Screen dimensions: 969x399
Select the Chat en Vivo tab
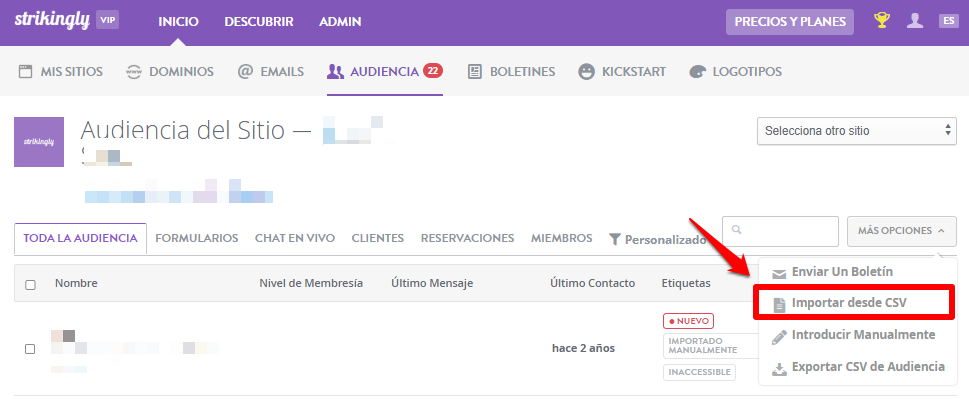point(295,238)
